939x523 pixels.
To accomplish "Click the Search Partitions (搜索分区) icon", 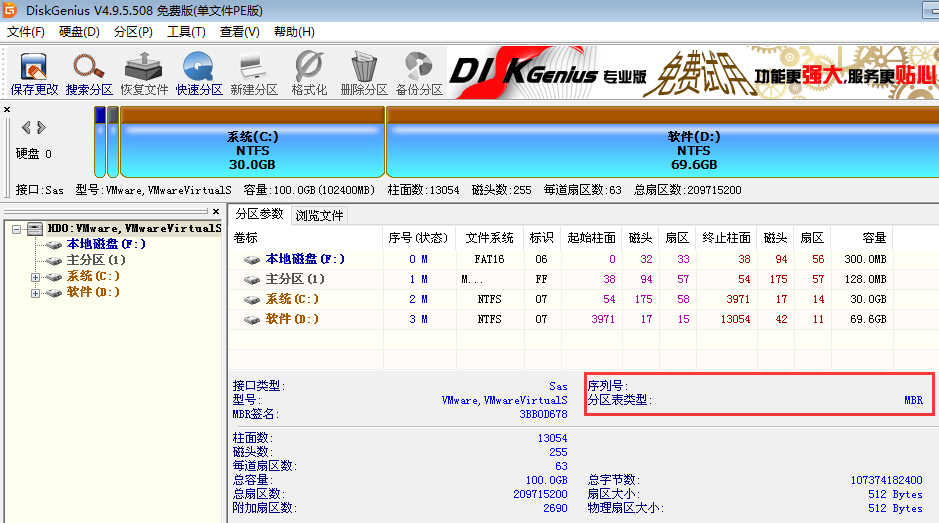I will [x=89, y=73].
